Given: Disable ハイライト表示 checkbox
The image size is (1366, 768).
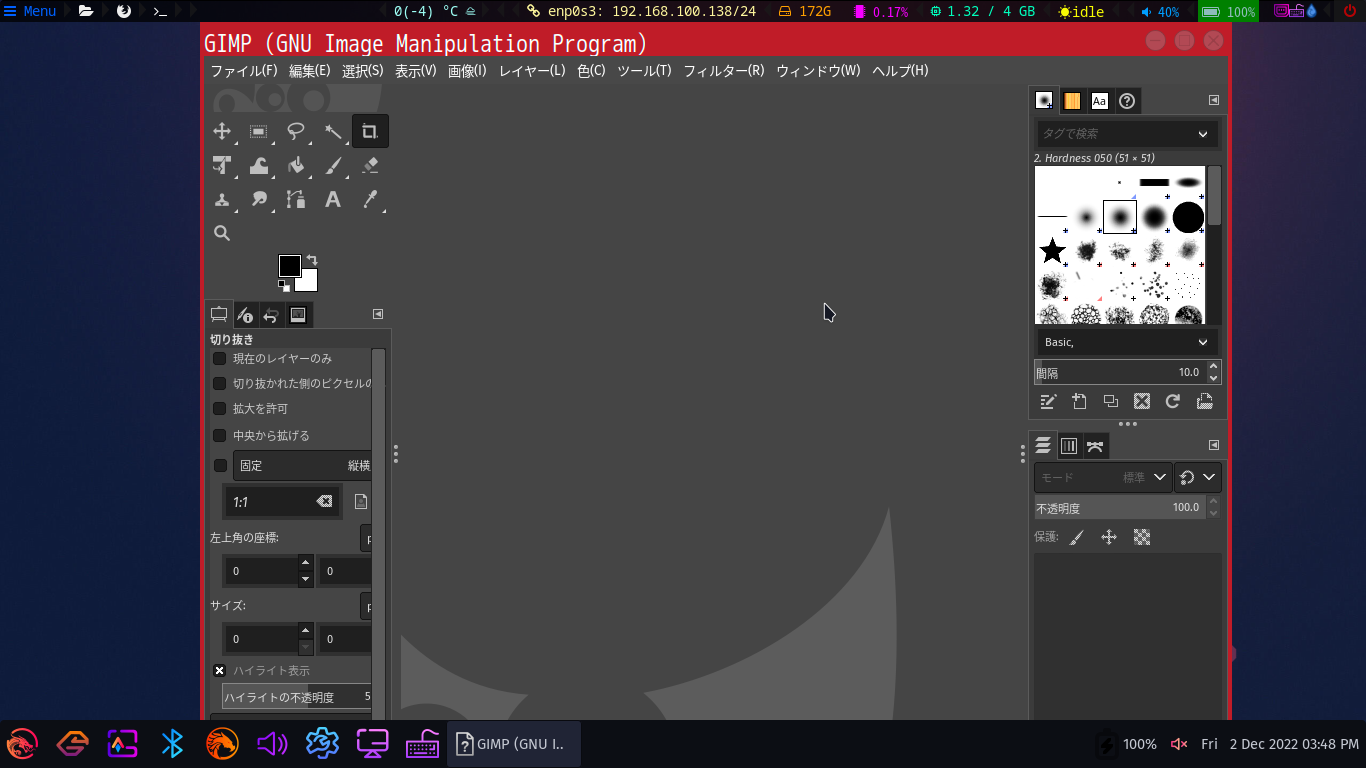Looking at the screenshot, I should [x=220, y=670].
